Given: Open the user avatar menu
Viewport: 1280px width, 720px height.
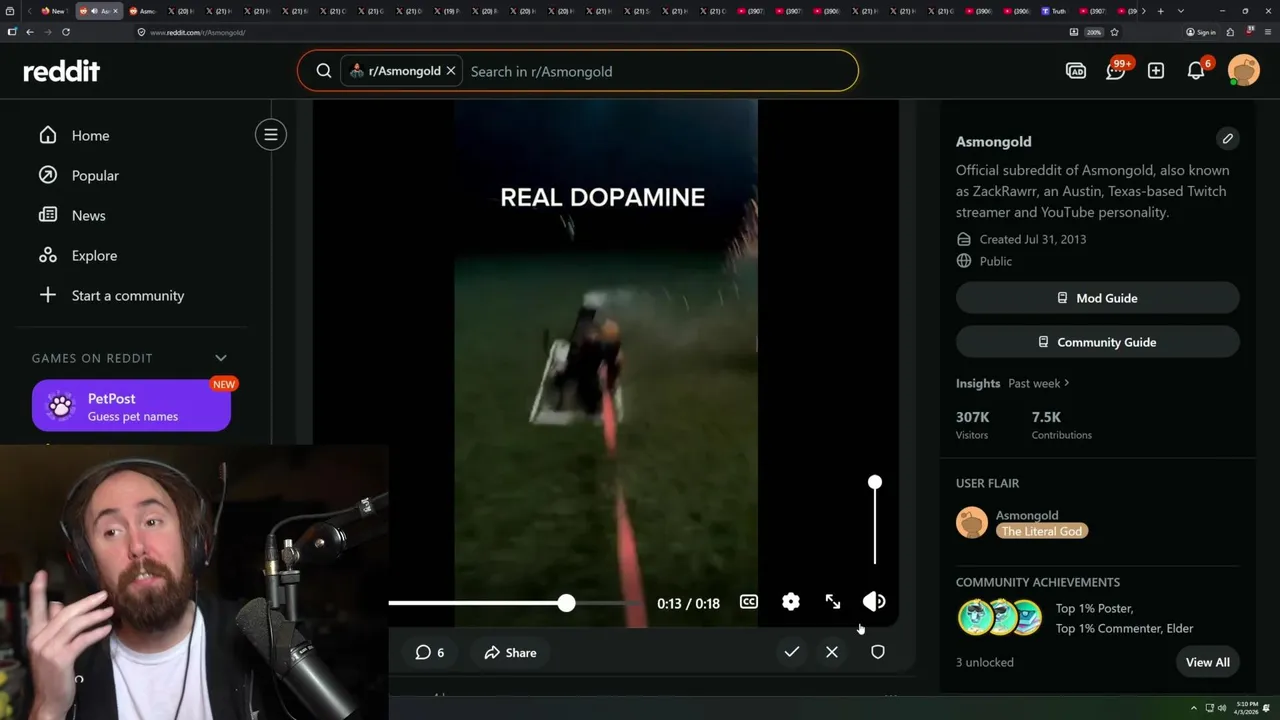Looking at the screenshot, I should (x=1244, y=71).
